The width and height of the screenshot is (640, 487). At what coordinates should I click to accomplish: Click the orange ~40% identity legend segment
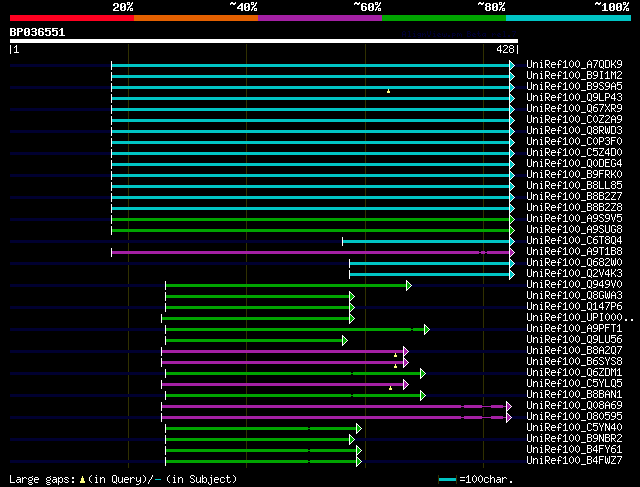coord(196,18)
